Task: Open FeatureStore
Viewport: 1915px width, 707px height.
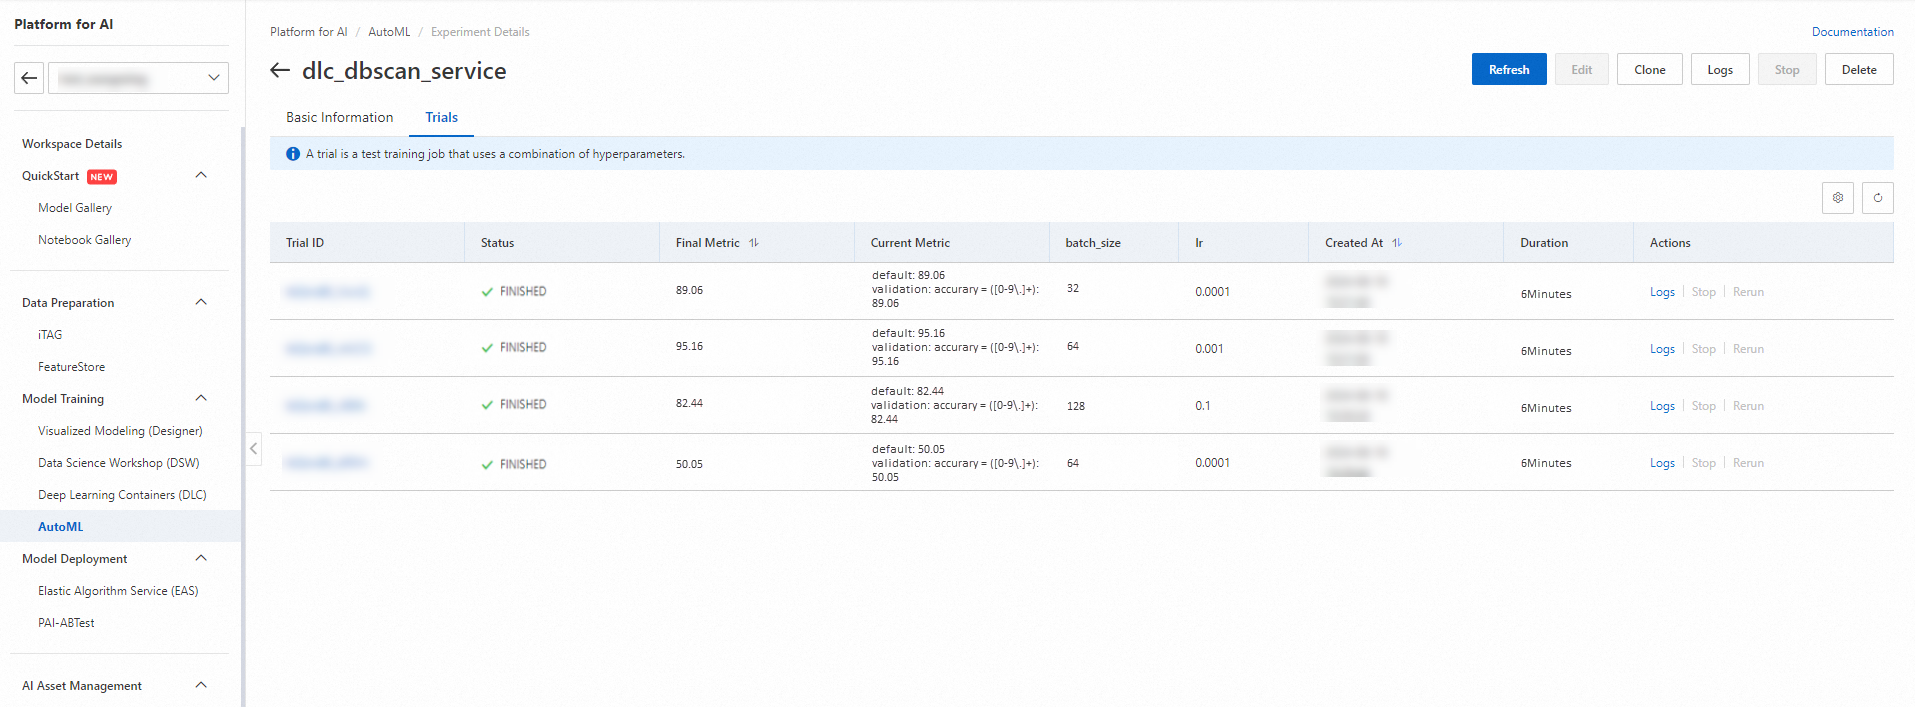Action: tap(71, 367)
